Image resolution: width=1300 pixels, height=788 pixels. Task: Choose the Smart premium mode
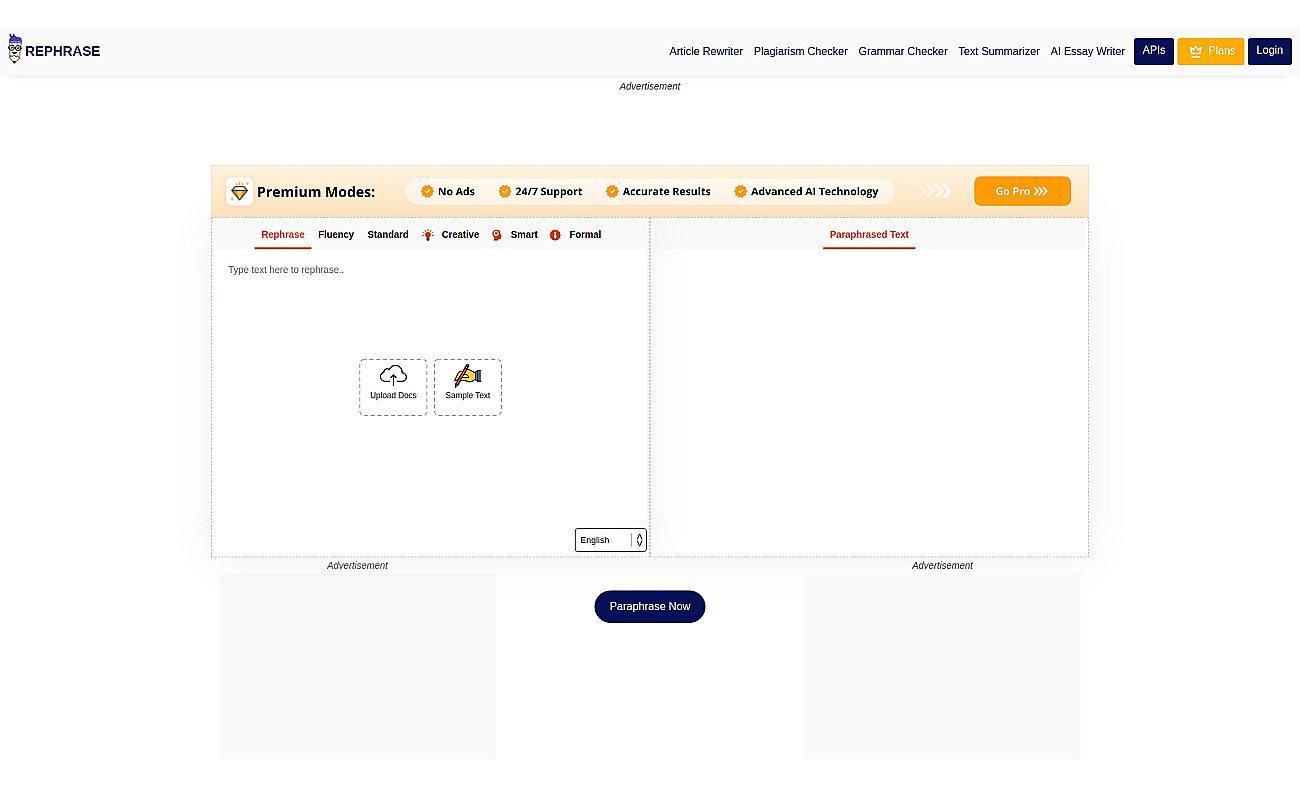[524, 235]
